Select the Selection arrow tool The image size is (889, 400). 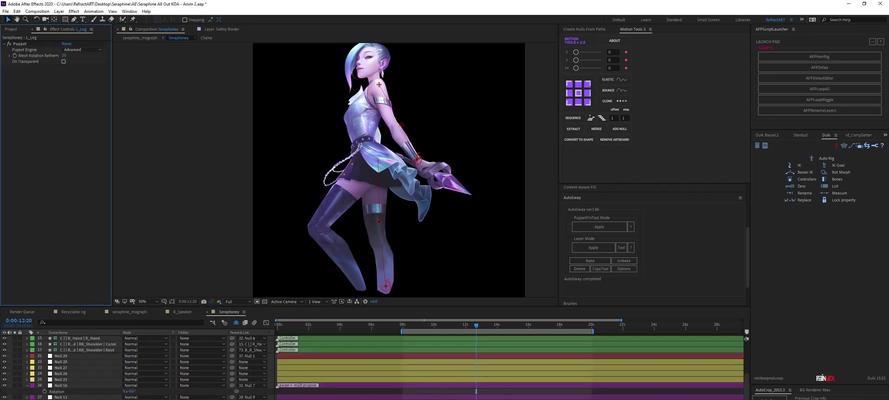point(9,19)
